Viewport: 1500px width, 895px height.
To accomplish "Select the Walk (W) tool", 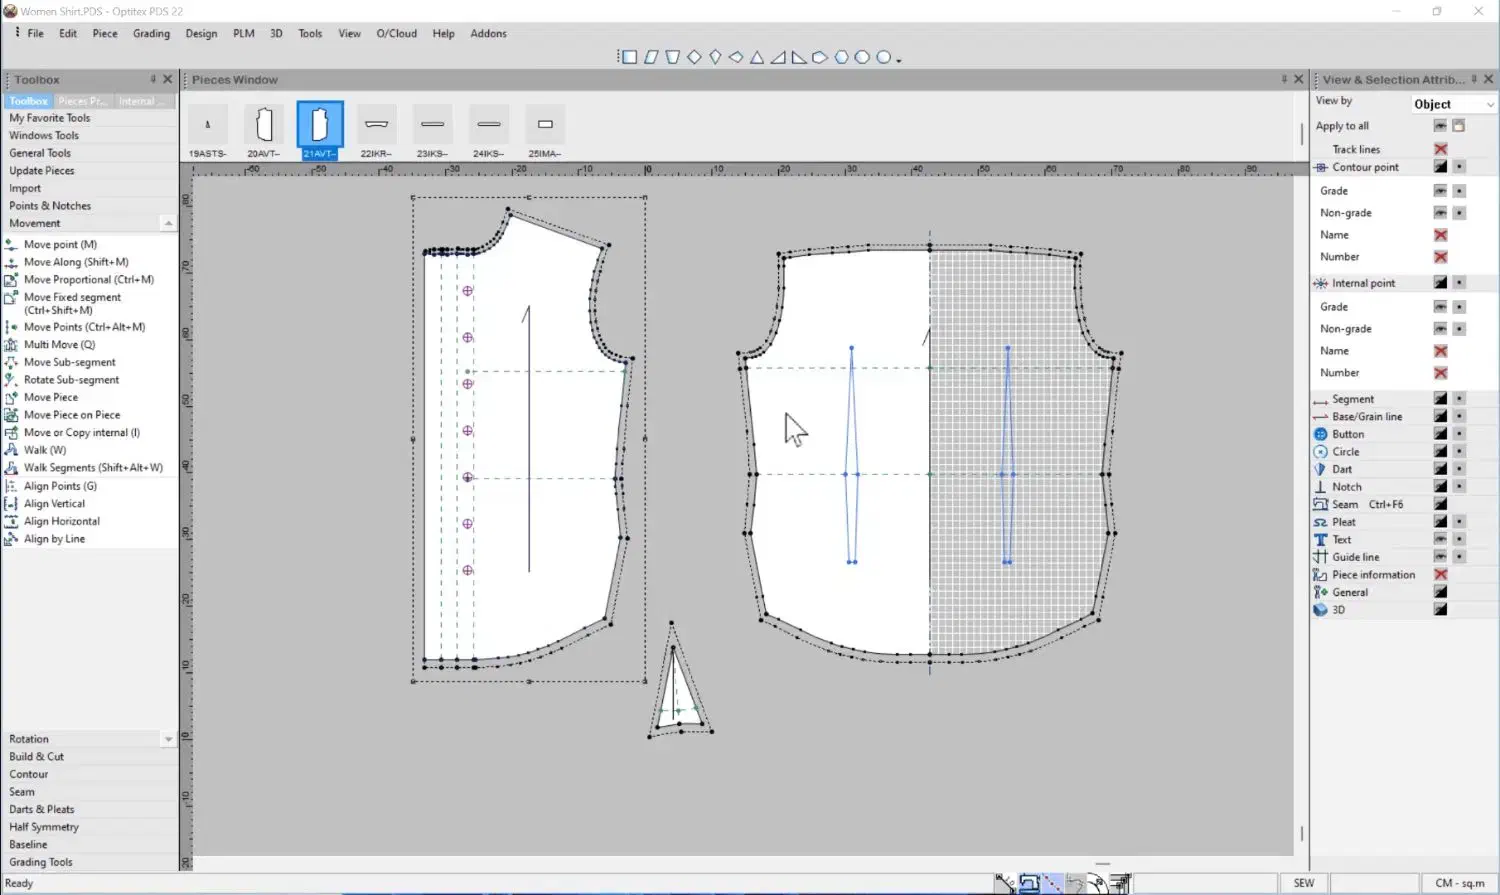I will click(45, 450).
